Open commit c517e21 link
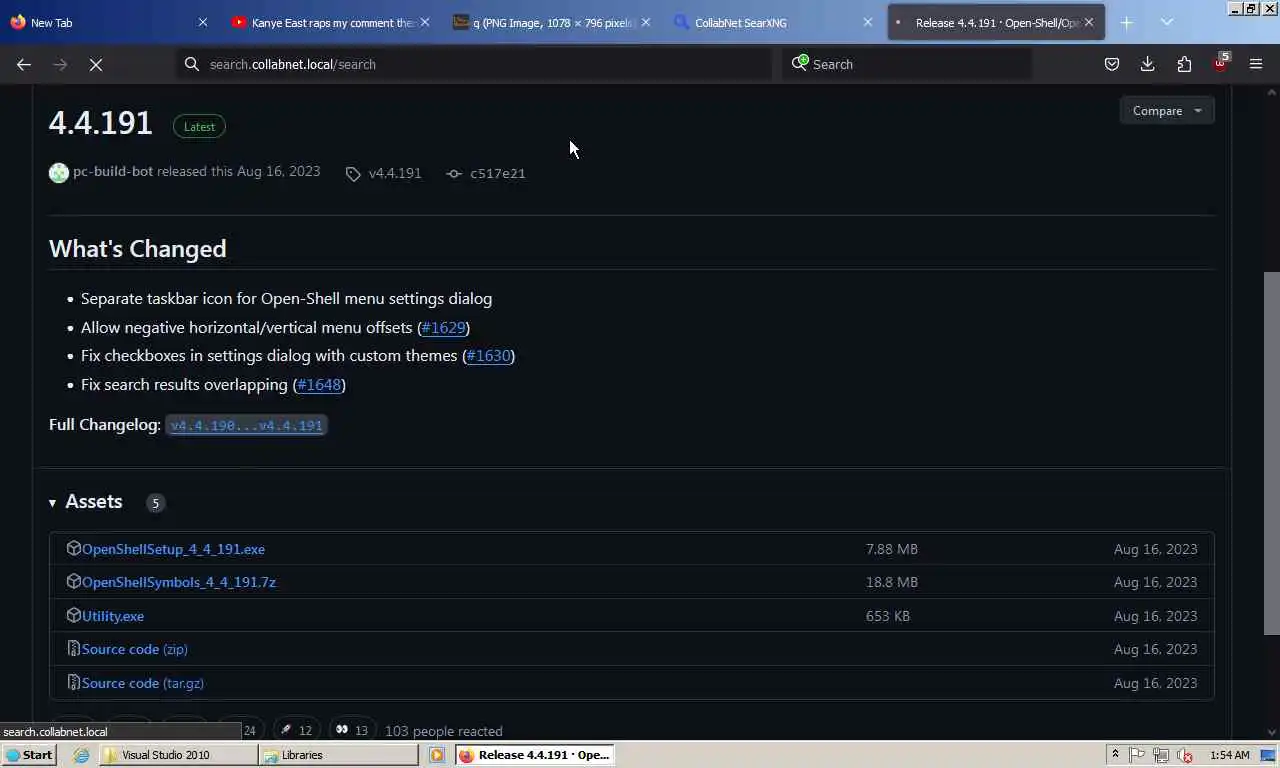The height and width of the screenshot is (768, 1280). click(497, 173)
